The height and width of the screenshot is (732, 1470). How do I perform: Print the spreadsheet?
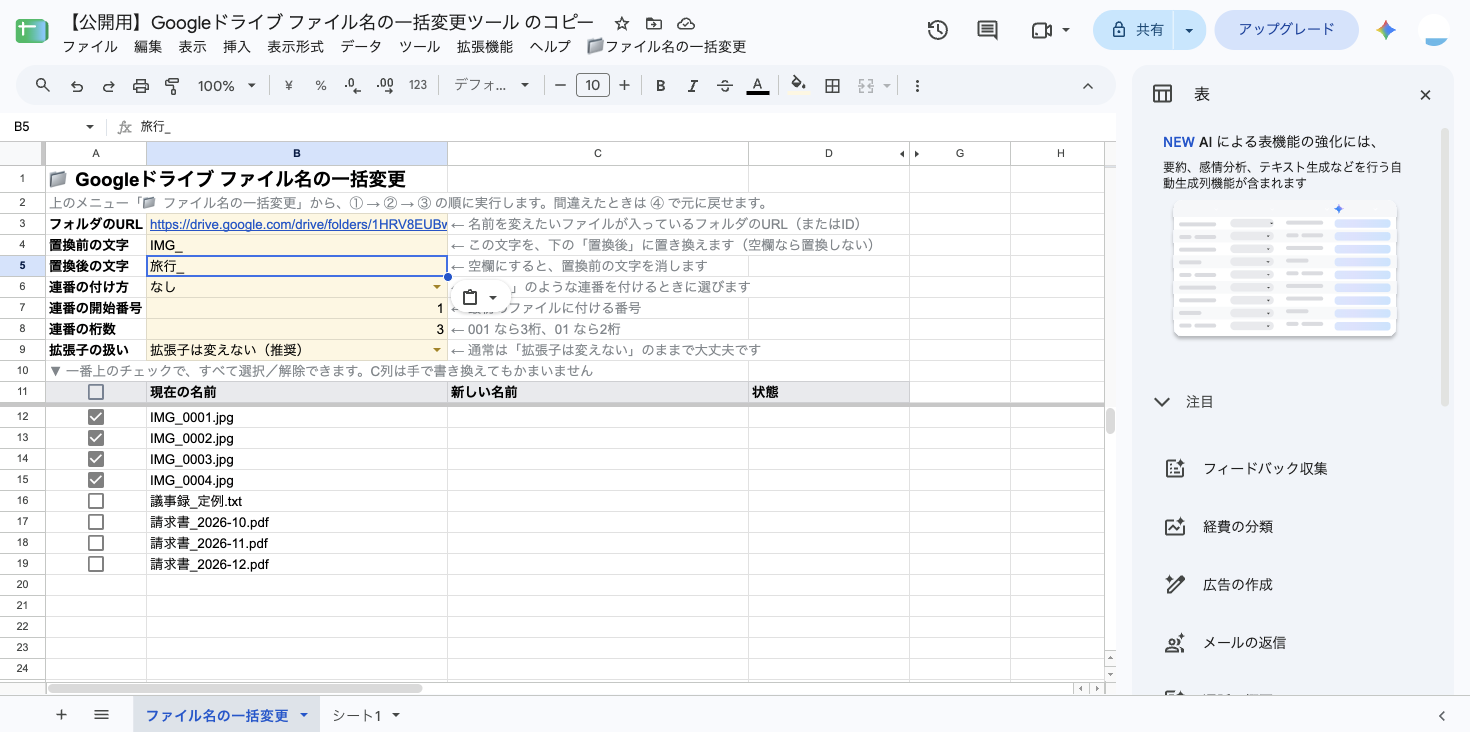(141, 86)
